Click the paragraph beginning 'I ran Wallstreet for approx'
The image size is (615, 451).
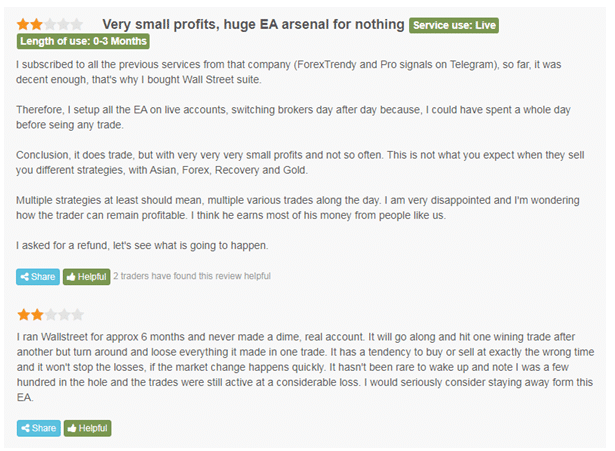click(305, 367)
